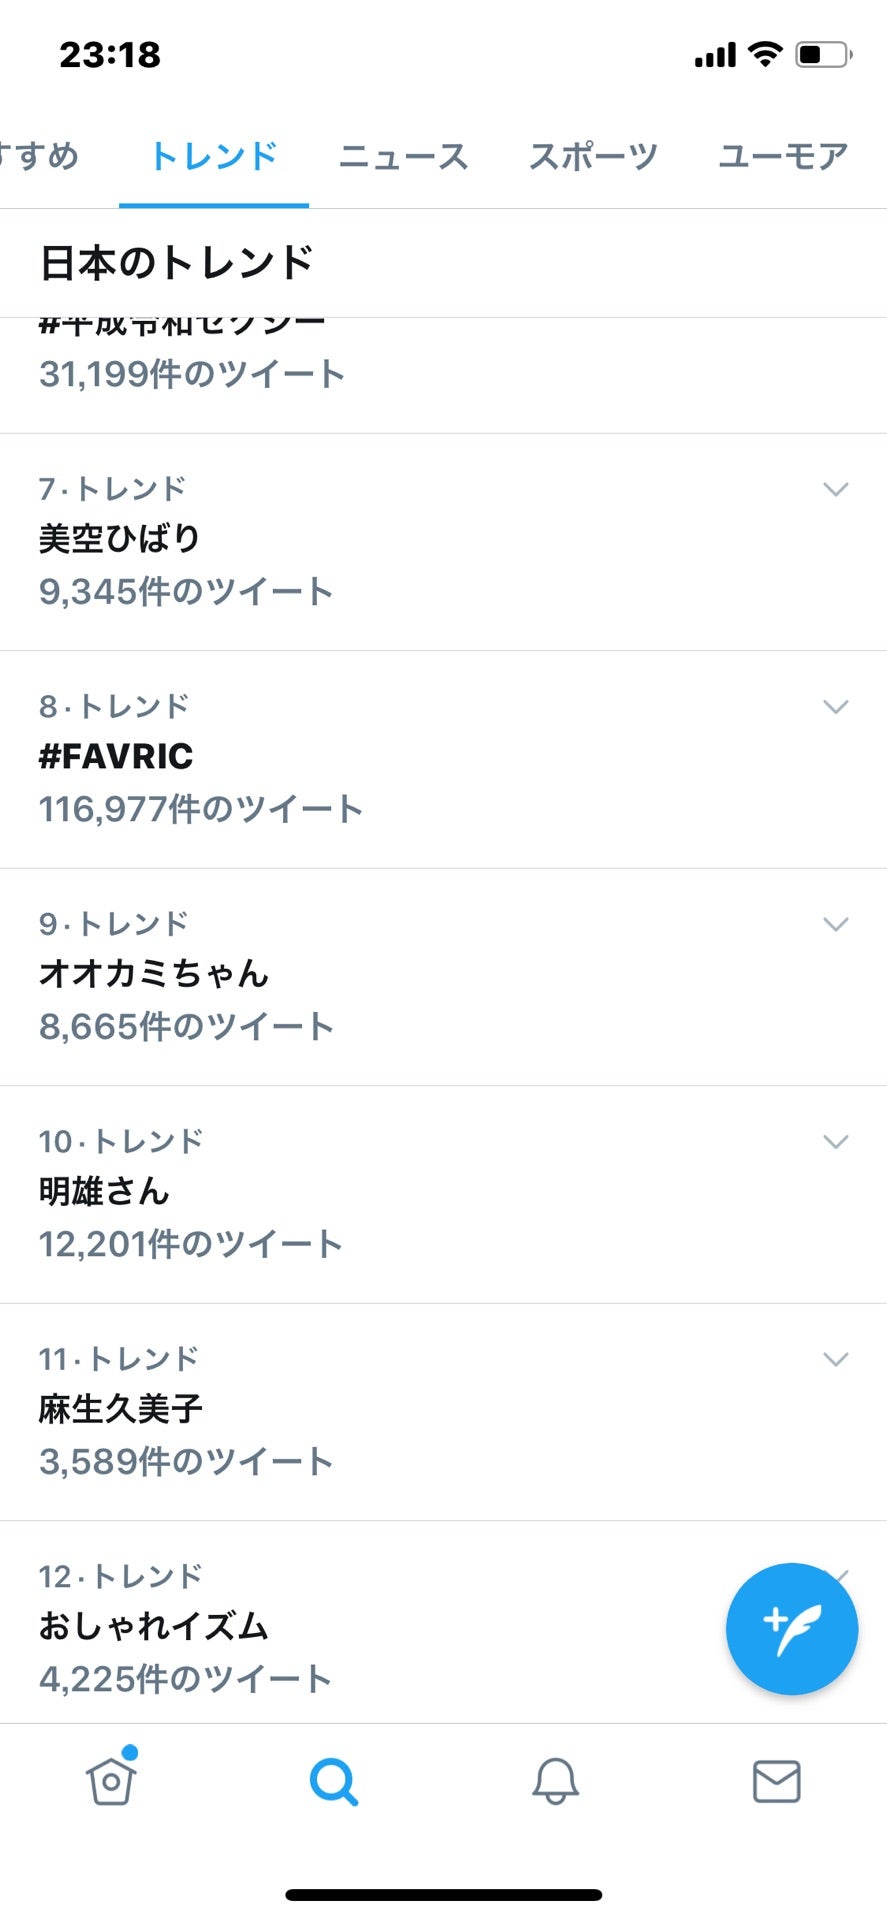Open notifications bell icon

coord(555,1781)
